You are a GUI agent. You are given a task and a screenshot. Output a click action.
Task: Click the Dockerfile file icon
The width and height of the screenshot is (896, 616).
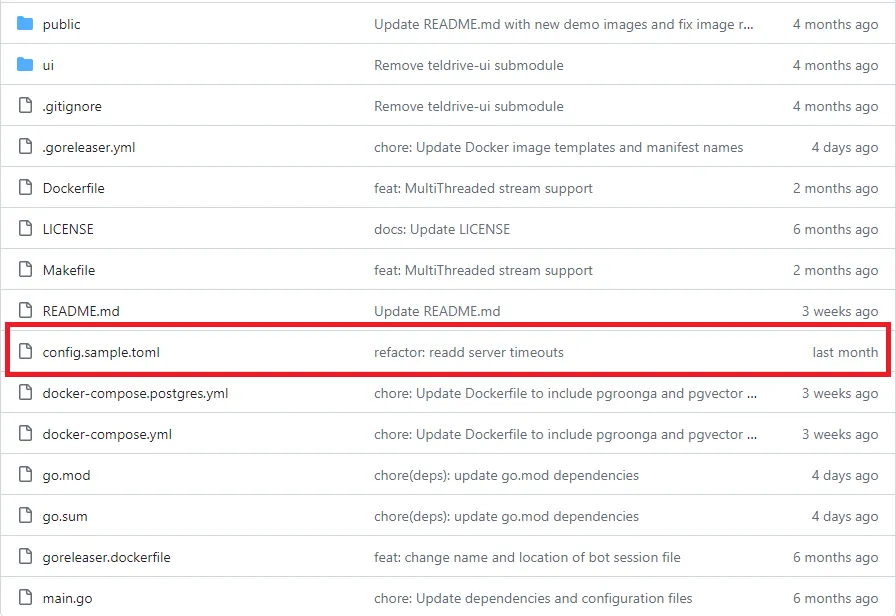coord(25,188)
